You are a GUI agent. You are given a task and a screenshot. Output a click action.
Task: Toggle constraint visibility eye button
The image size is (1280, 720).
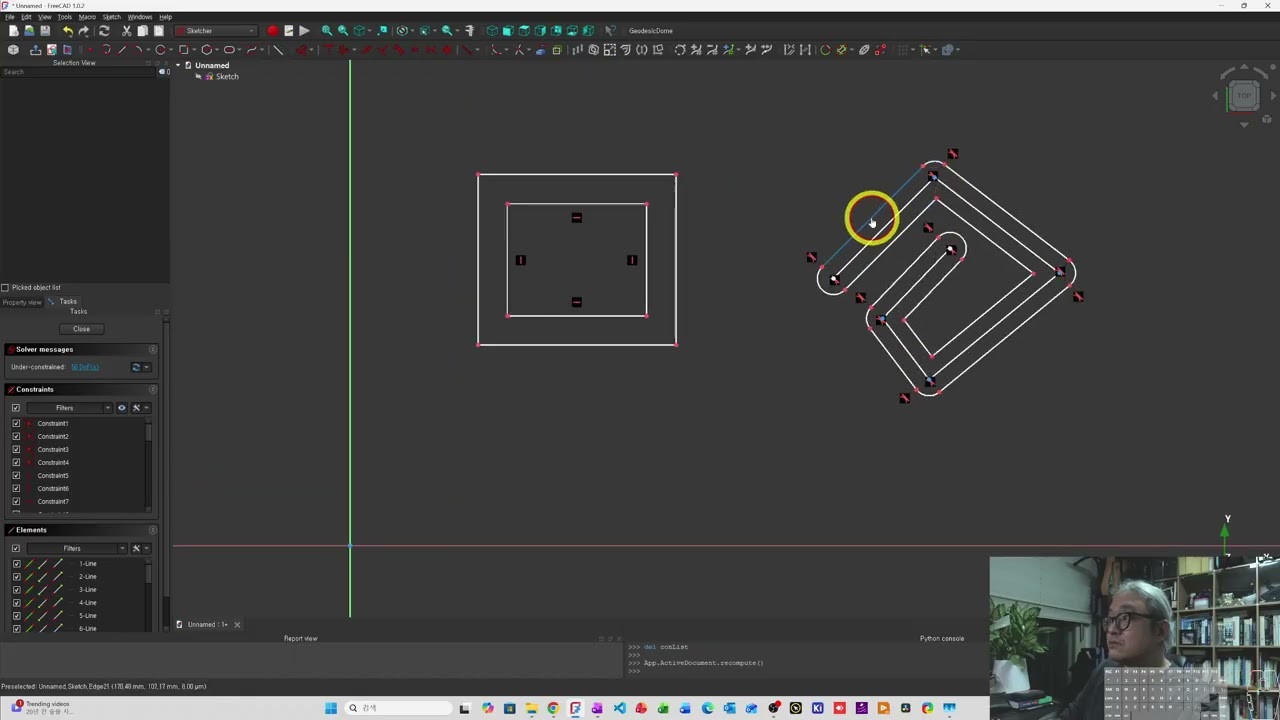pos(122,408)
